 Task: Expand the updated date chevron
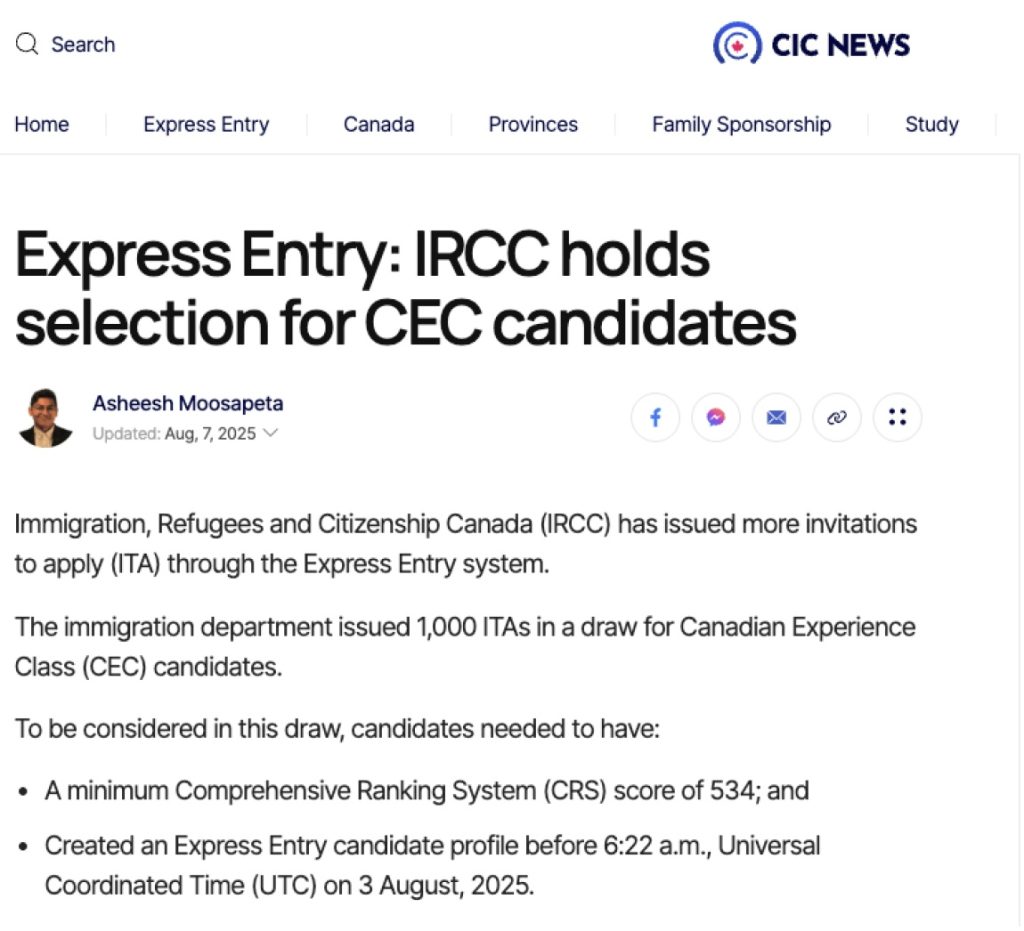(x=270, y=433)
